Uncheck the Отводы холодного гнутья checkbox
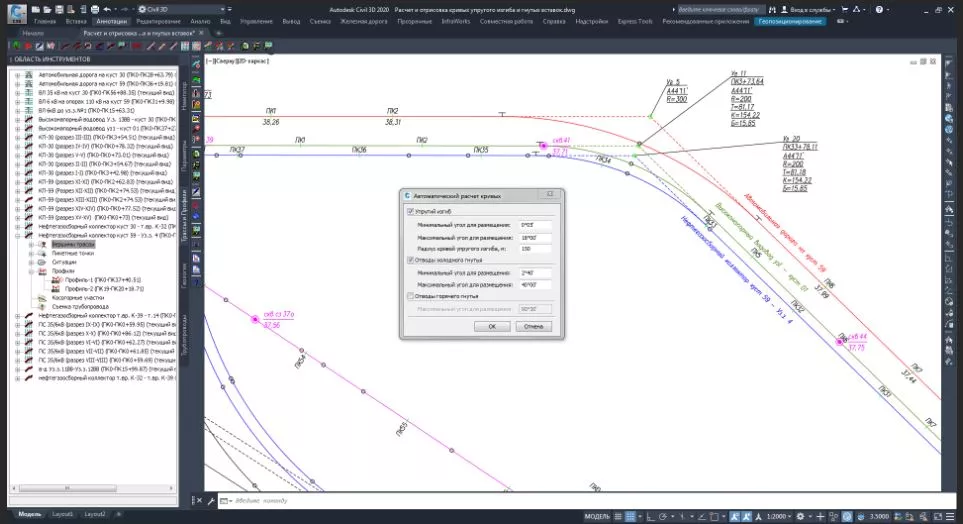This screenshot has height=524, width=963. (410, 259)
